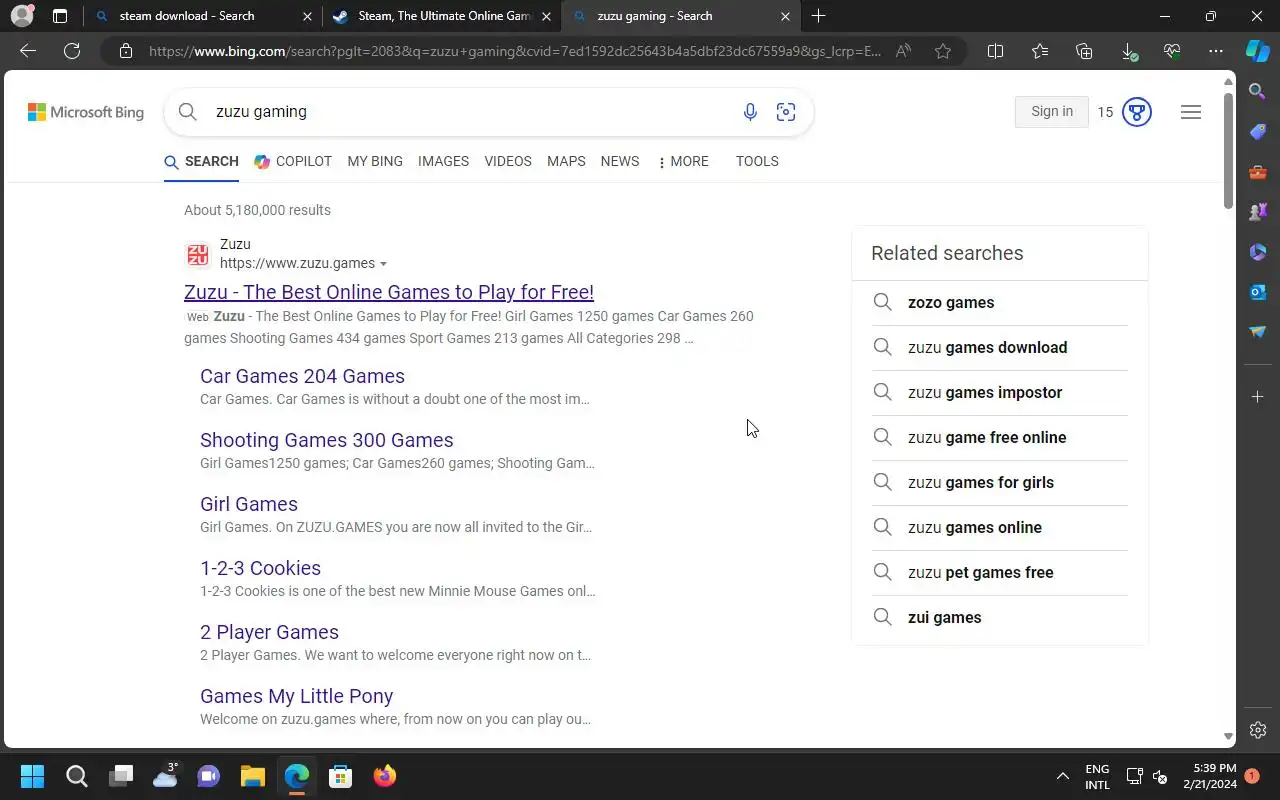This screenshot has width=1280, height=800.
Task: Open Games My Little Pony link
Action: pyautogui.click(x=296, y=696)
